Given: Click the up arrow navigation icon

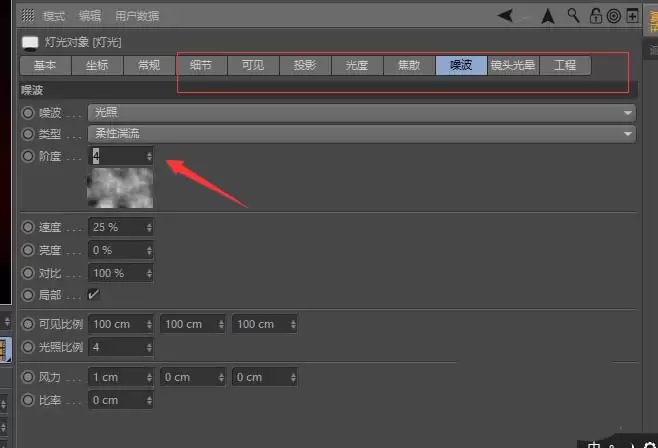Looking at the screenshot, I should [x=547, y=16].
